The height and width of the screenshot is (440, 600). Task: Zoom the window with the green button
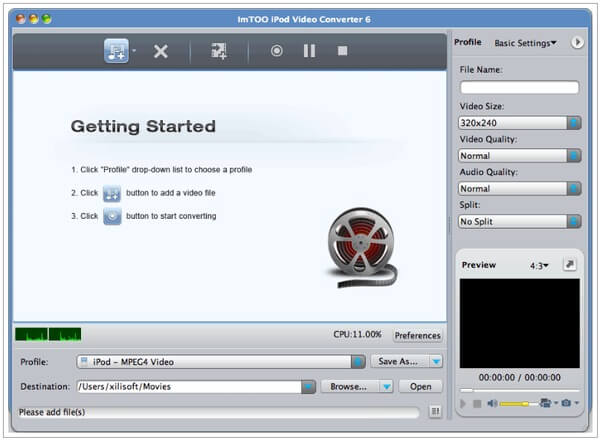[x=47, y=19]
